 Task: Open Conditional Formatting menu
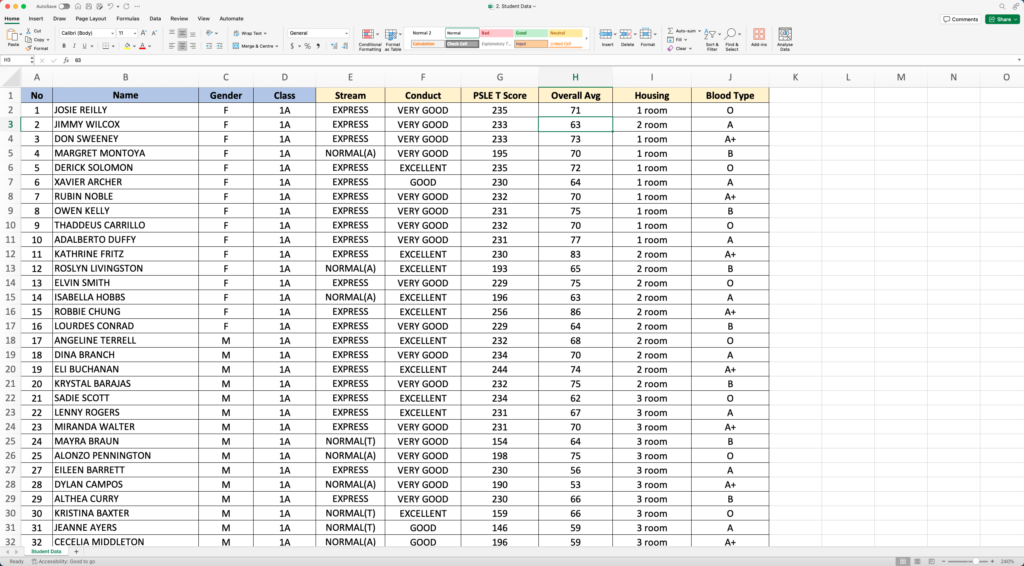[x=370, y=40]
